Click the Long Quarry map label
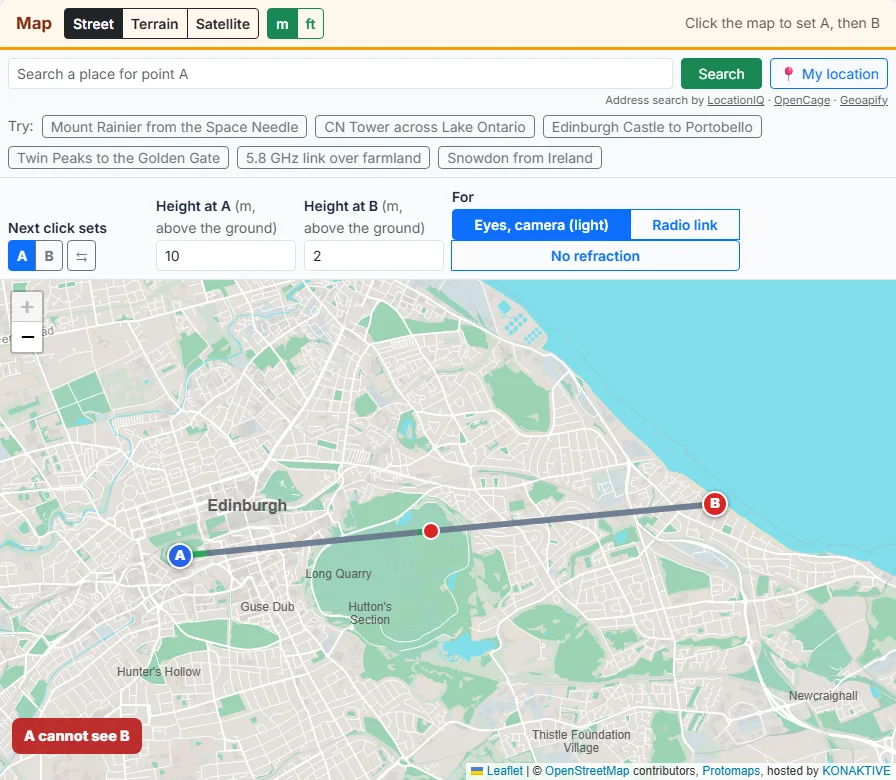This screenshot has width=896, height=780. (x=338, y=574)
